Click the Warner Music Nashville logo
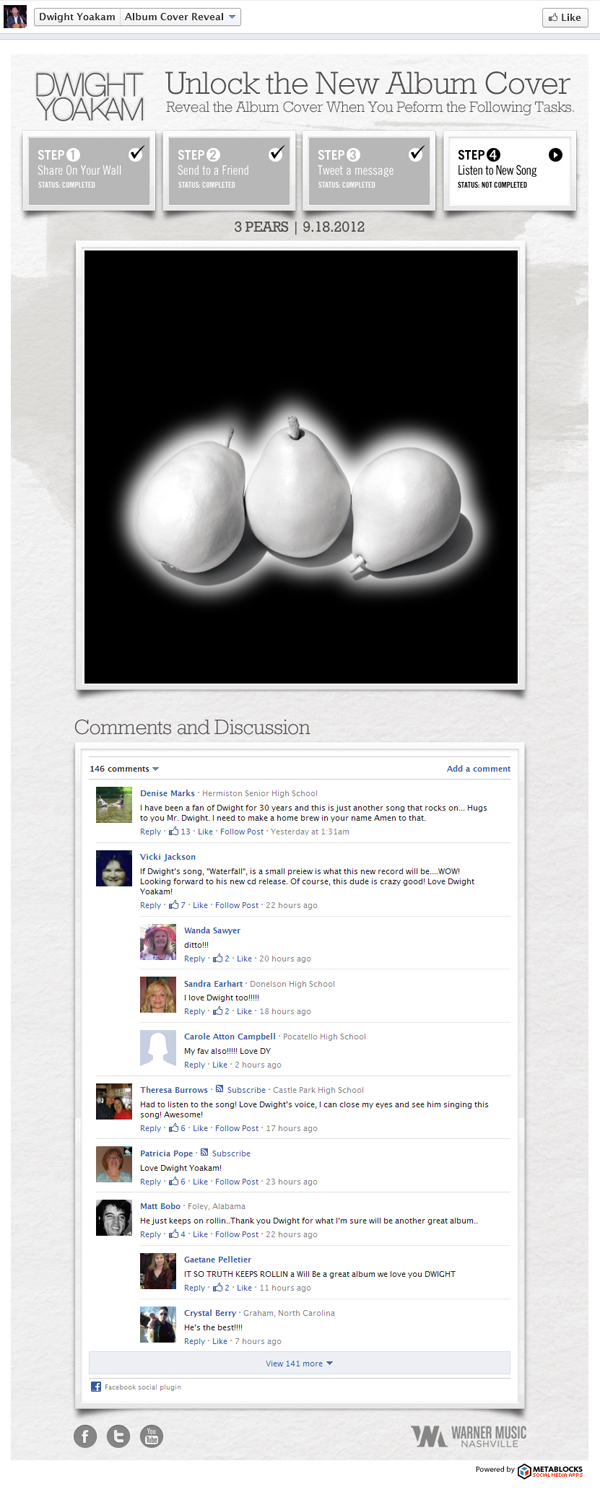Screen dimensions: 600x1492 click(x=468, y=1436)
